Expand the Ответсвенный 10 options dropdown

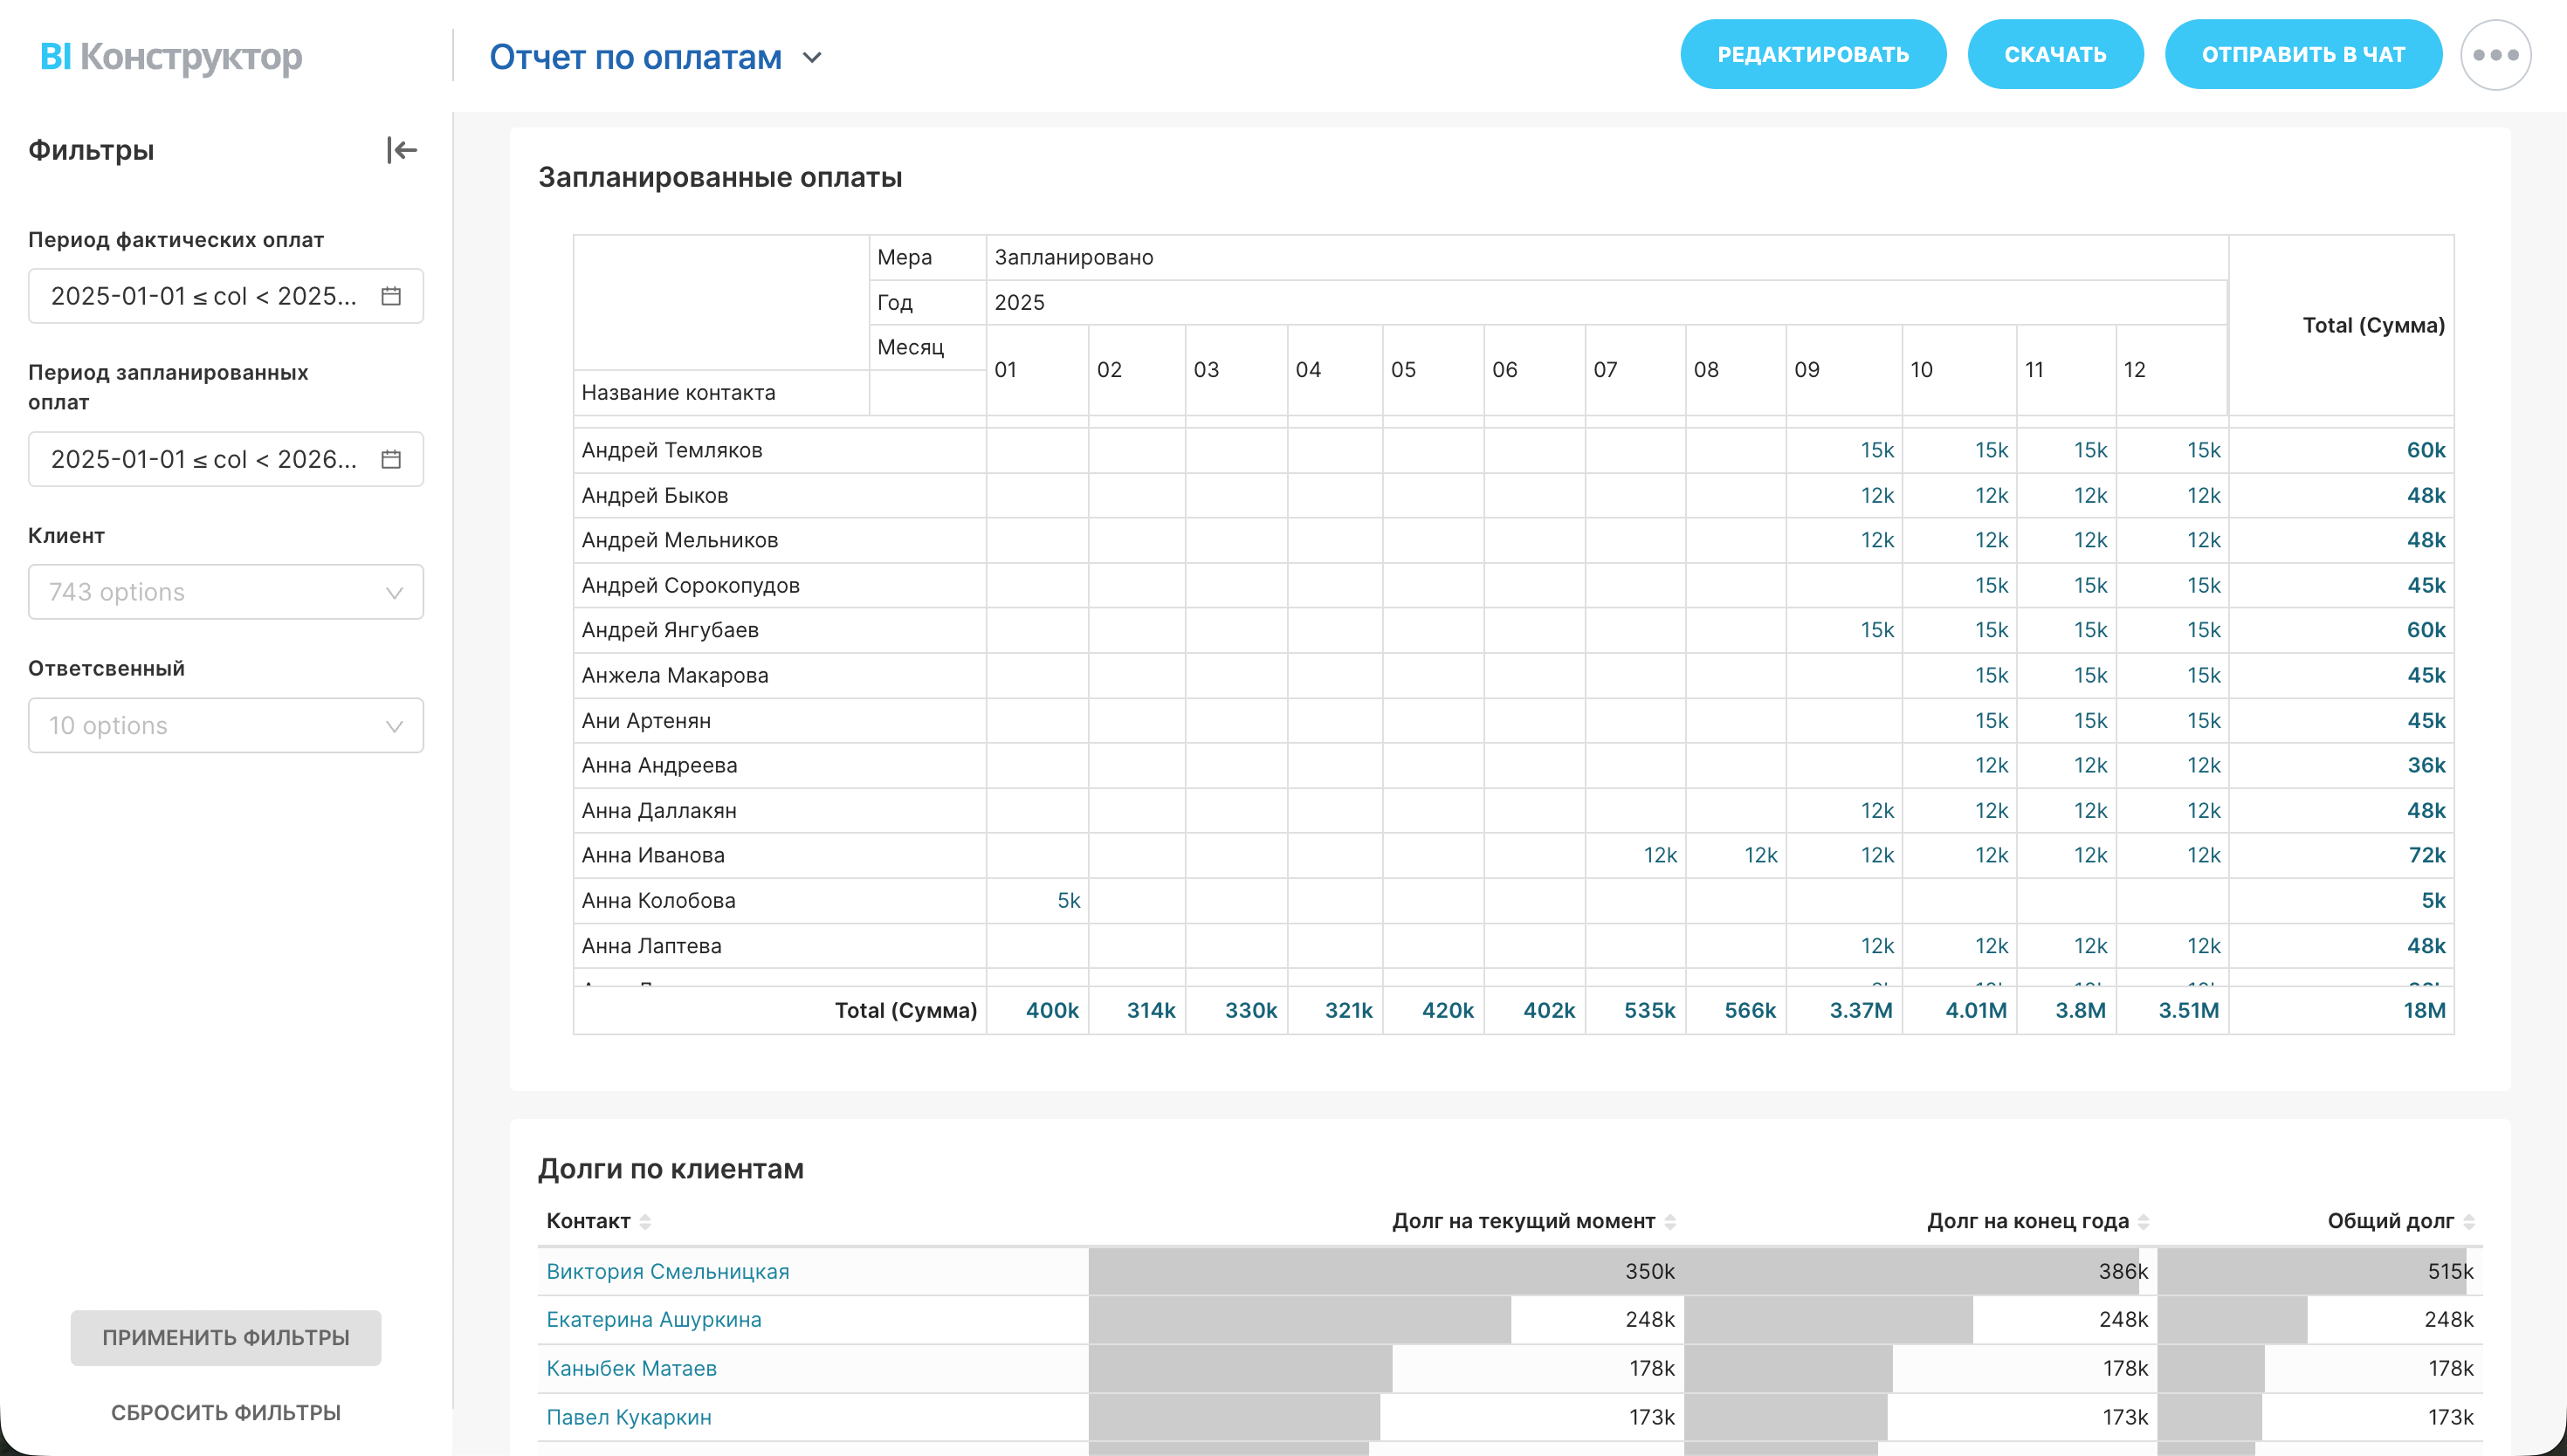click(x=226, y=725)
